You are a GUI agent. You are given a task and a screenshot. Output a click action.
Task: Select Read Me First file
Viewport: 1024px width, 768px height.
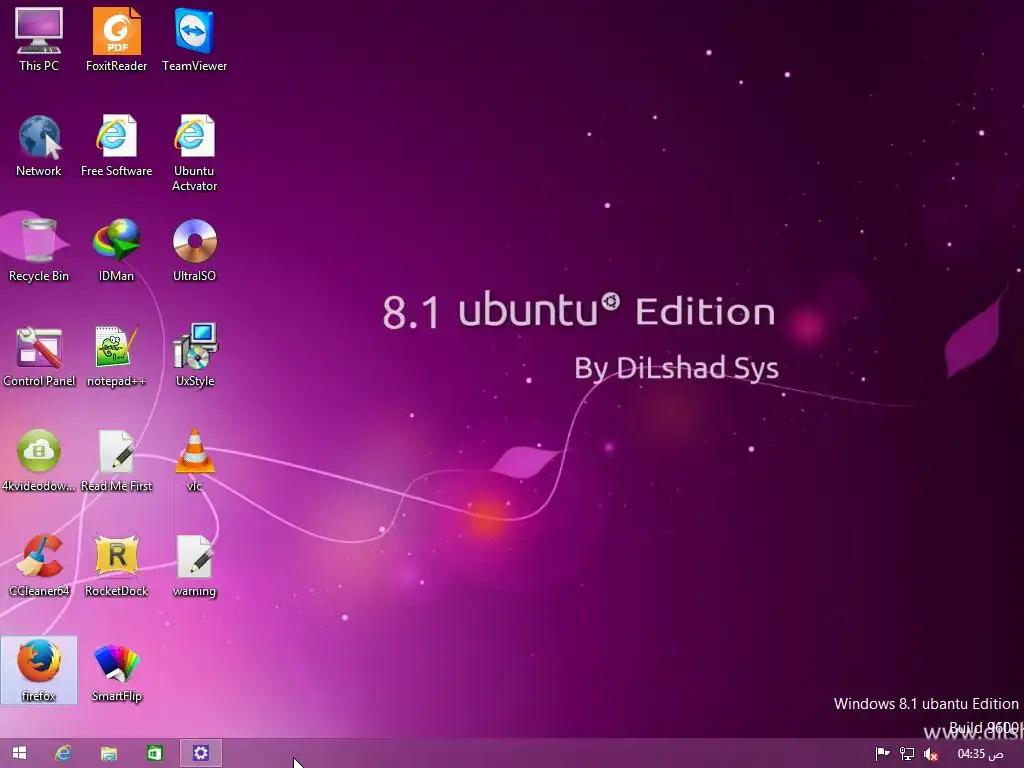point(116,460)
